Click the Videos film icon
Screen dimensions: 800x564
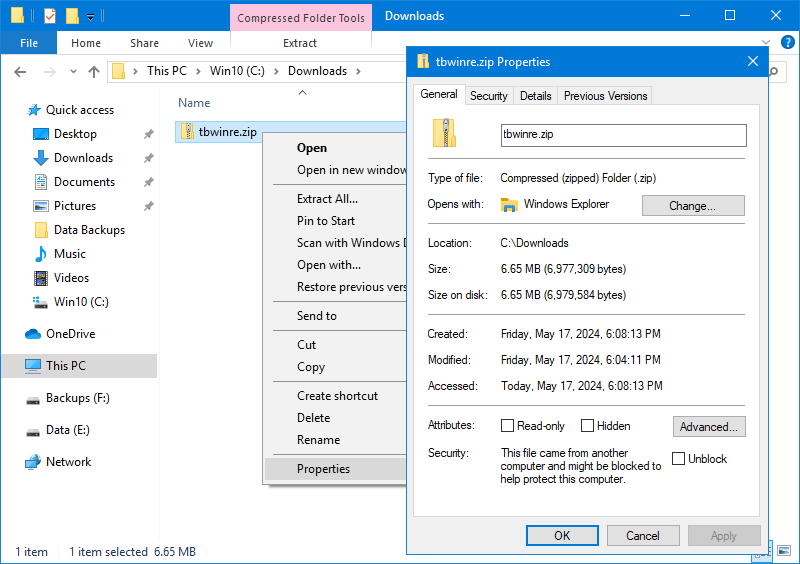click(x=41, y=278)
